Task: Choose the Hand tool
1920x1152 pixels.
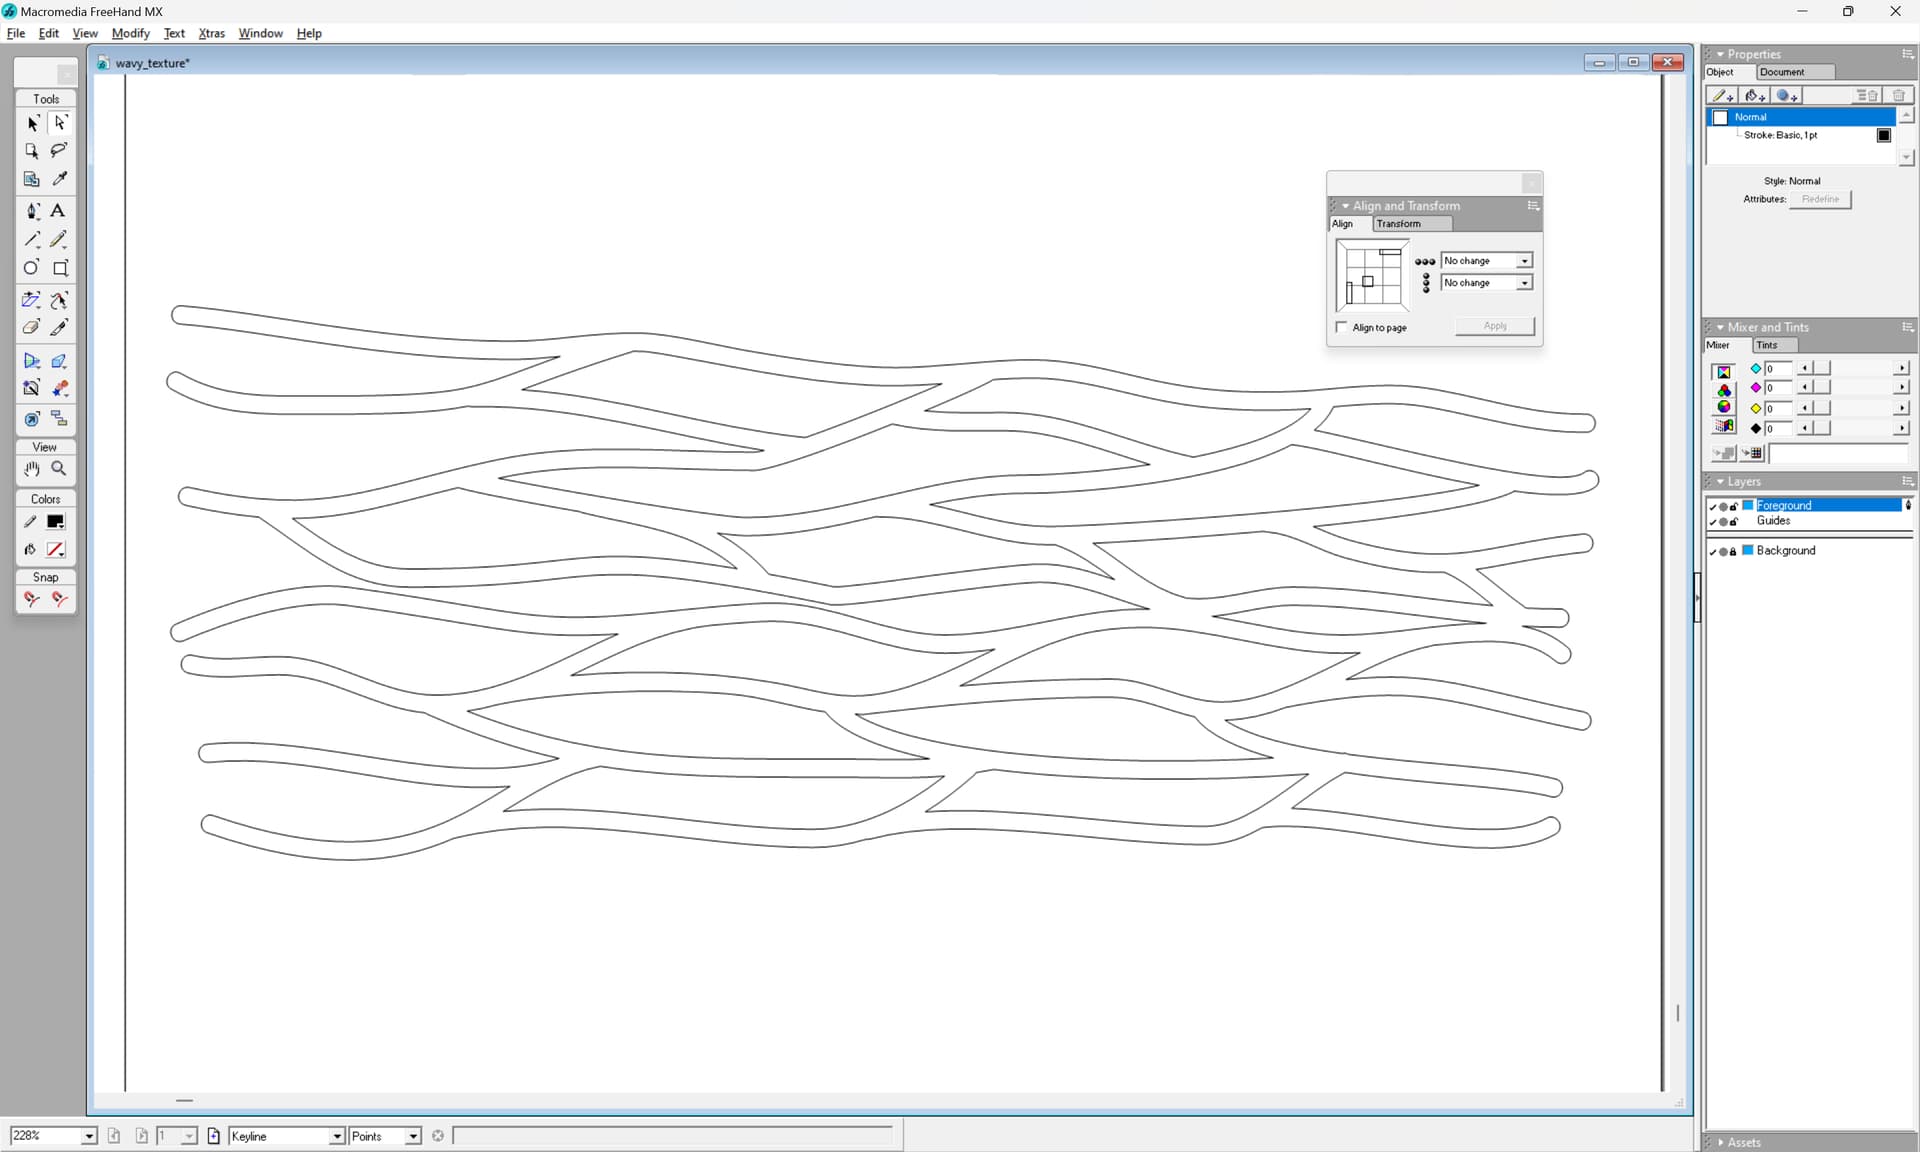Action: 32,469
